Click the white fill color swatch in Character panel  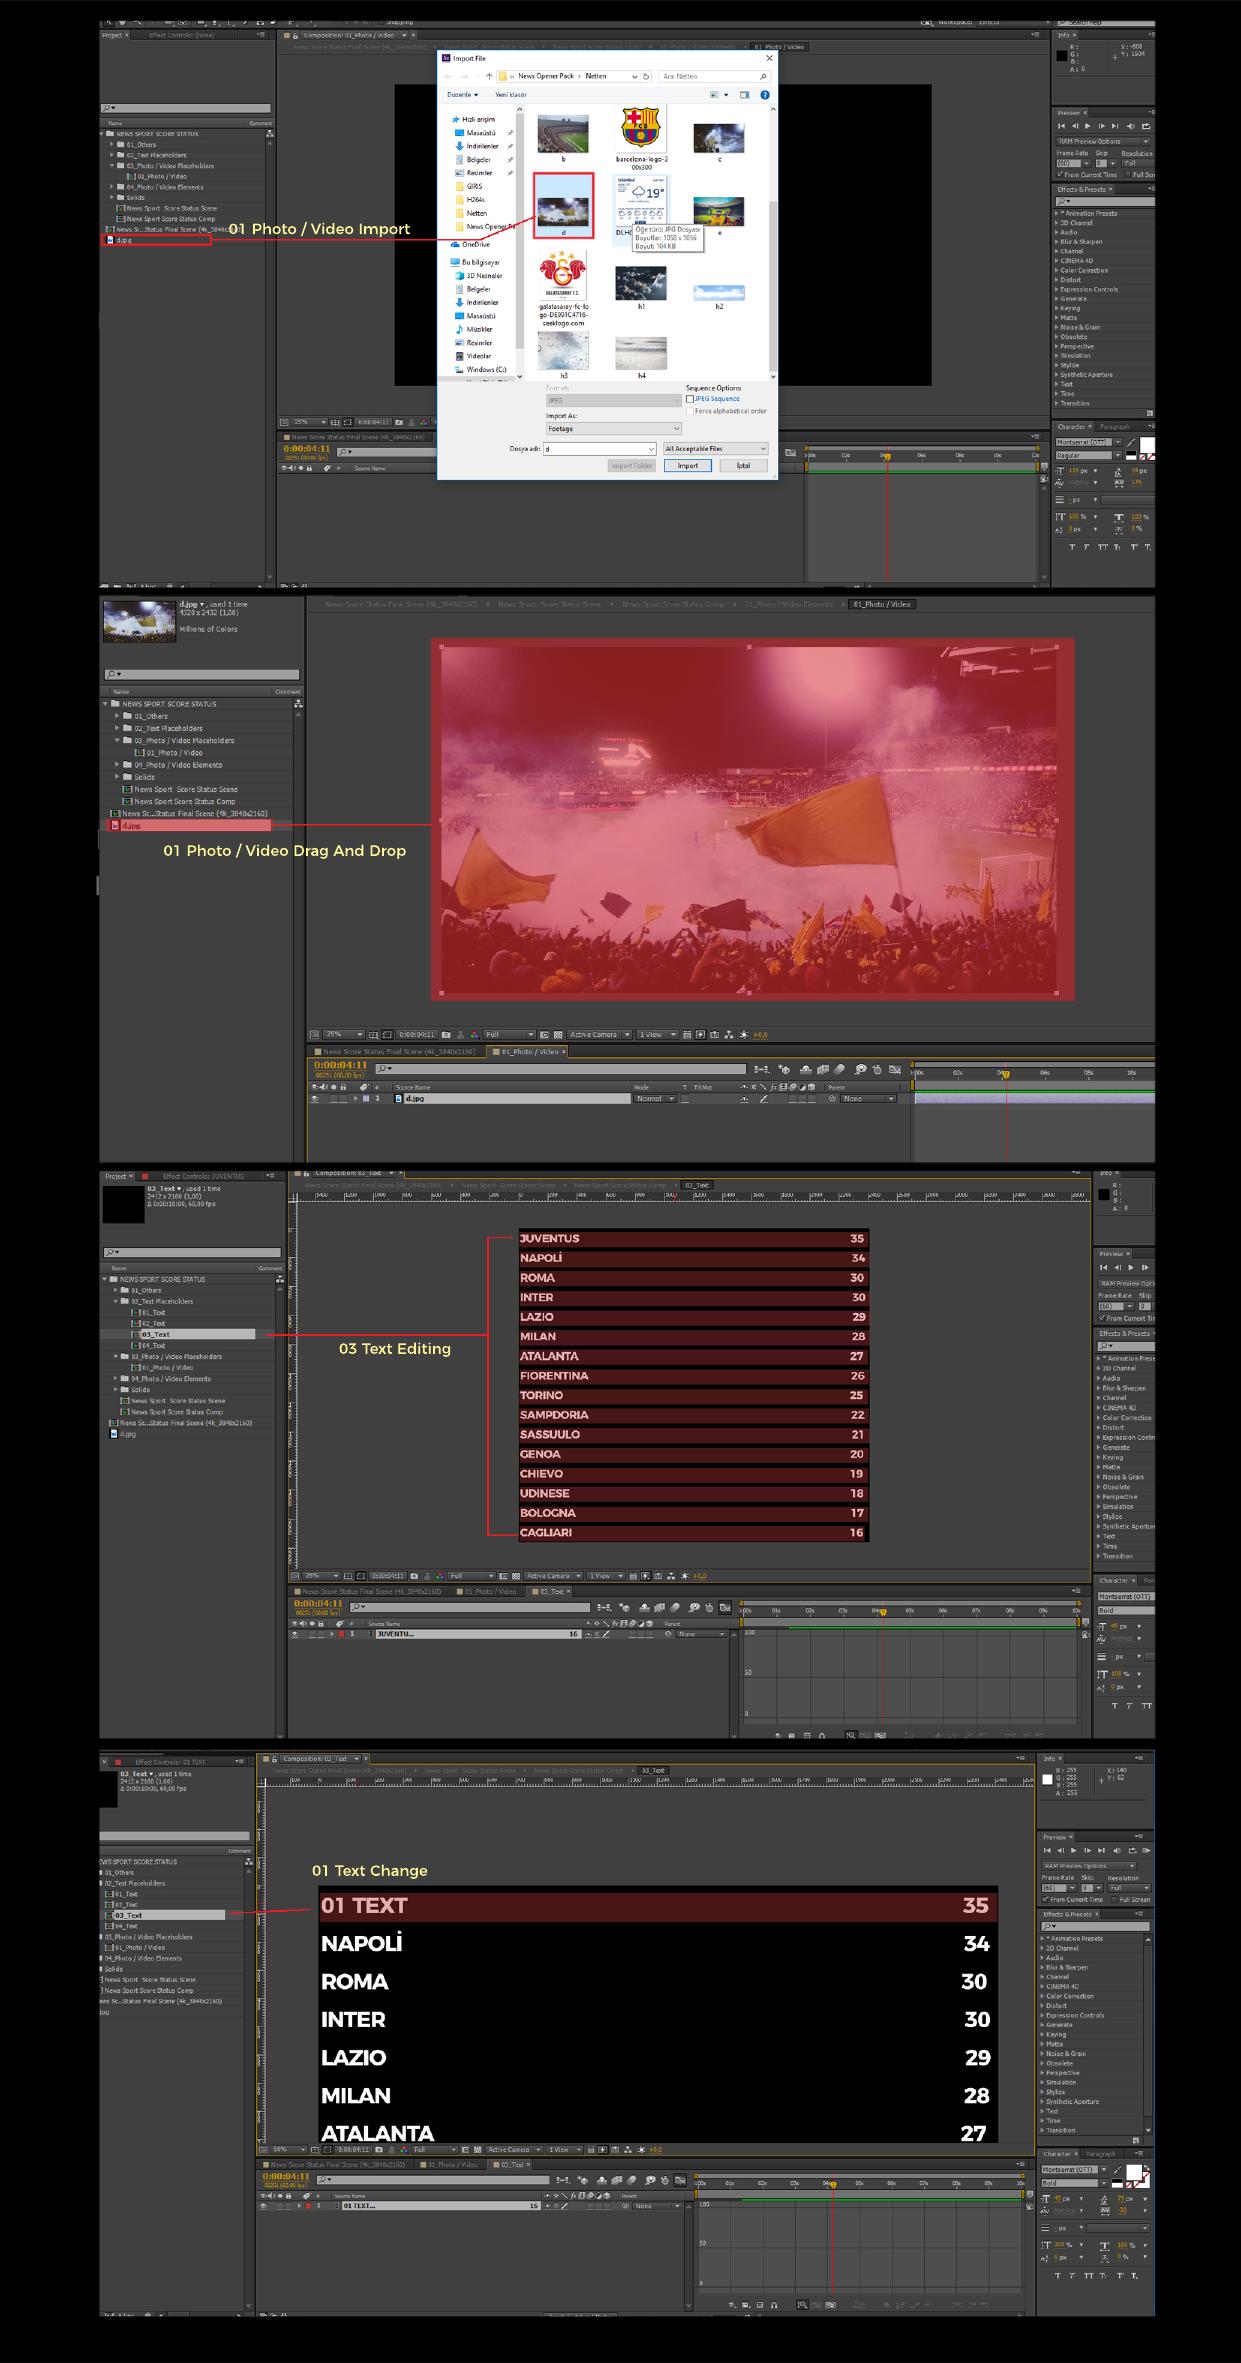[1147, 444]
